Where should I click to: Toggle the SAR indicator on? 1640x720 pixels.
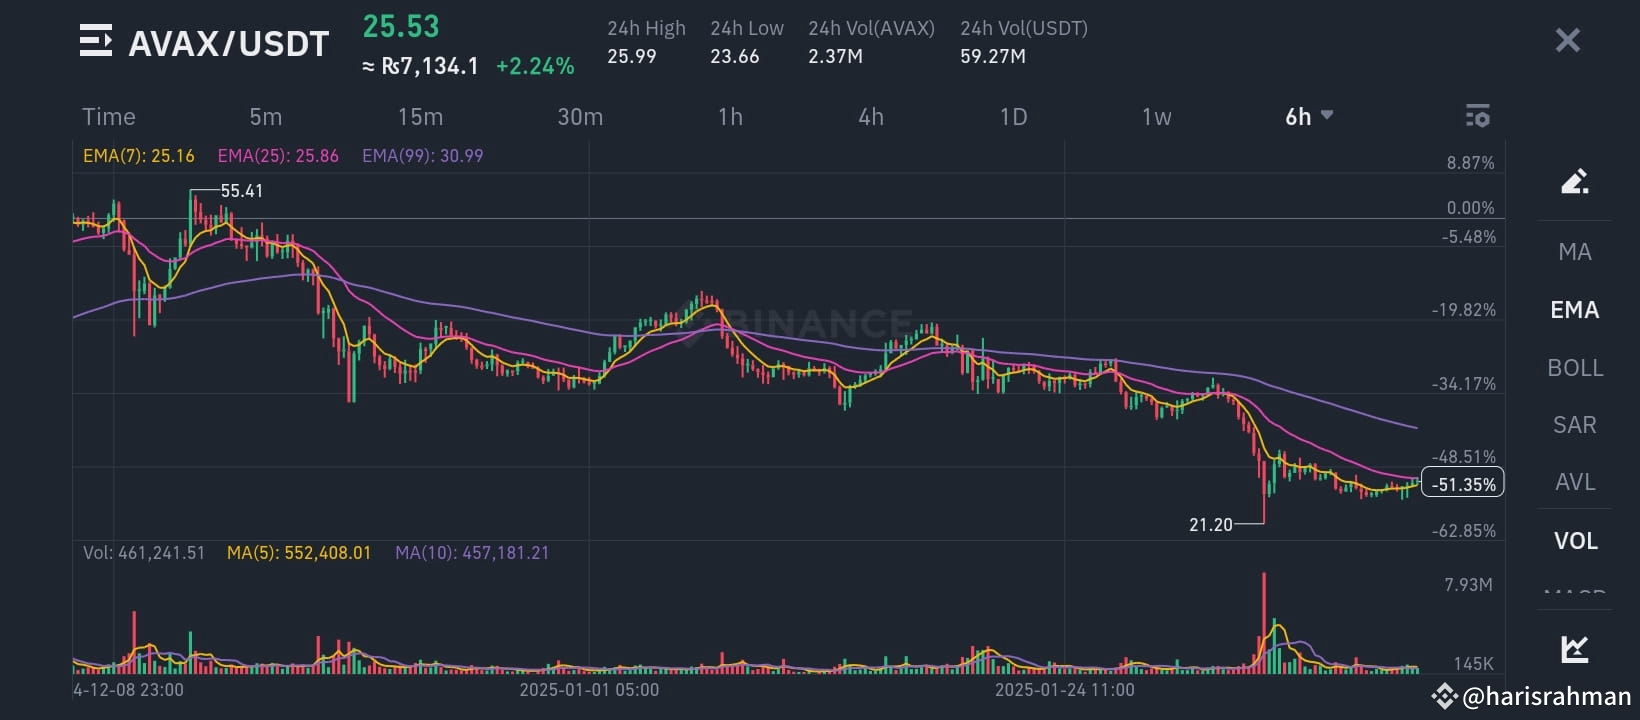[x=1573, y=425]
